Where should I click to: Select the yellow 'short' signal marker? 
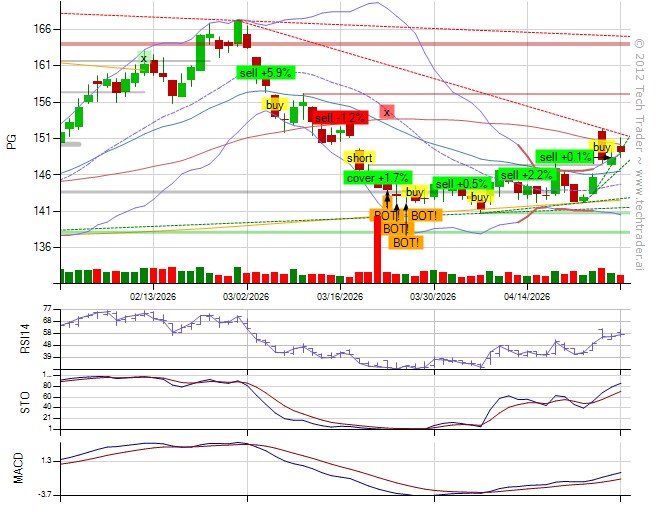point(359,158)
